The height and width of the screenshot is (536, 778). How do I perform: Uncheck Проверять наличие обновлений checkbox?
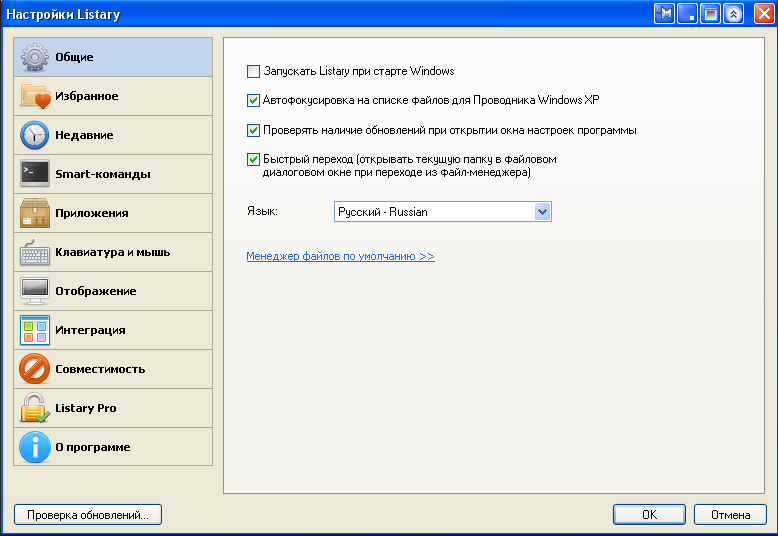click(253, 131)
